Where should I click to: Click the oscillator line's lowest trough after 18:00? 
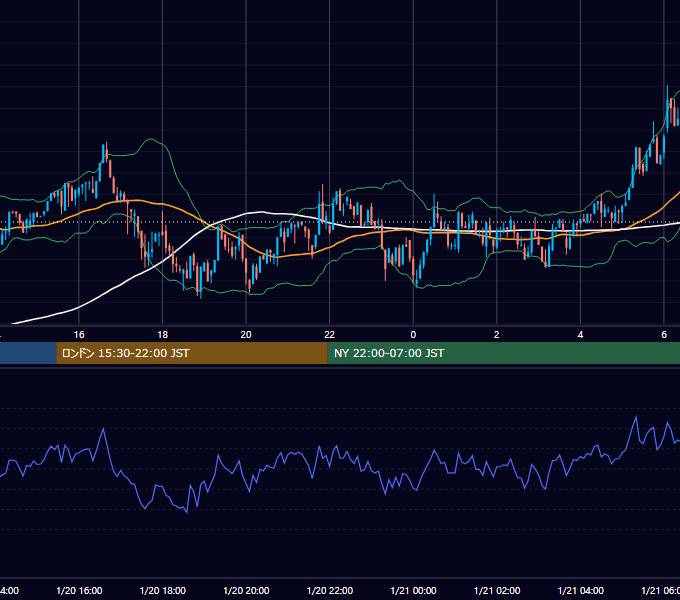click(x=187, y=512)
